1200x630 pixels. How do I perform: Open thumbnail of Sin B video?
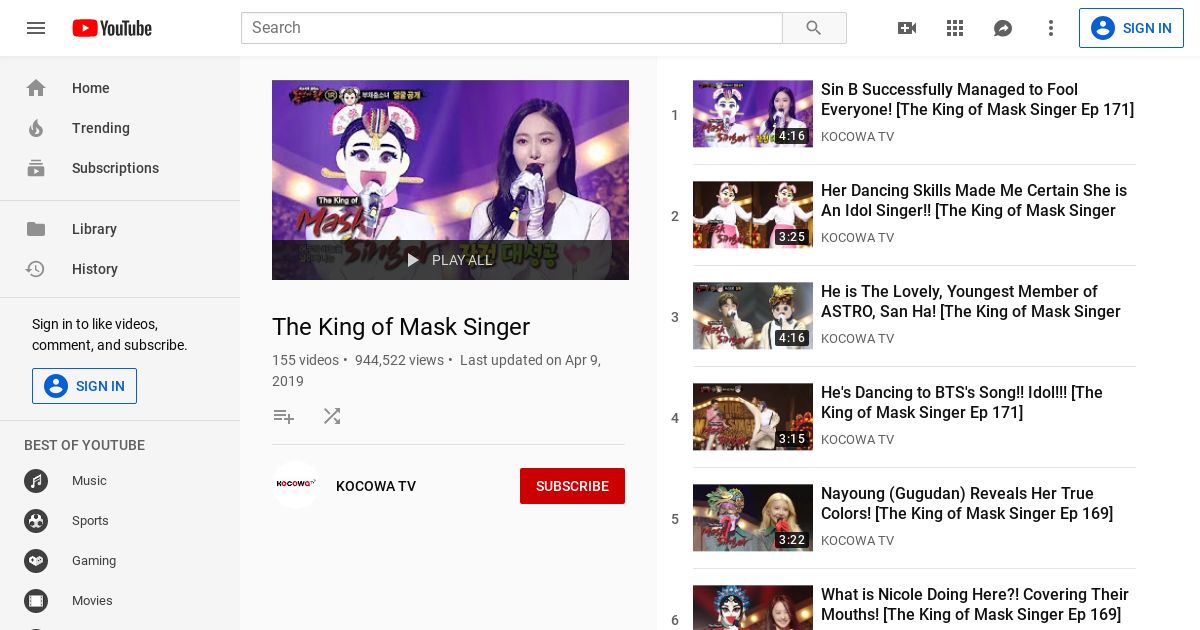(753, 114)
